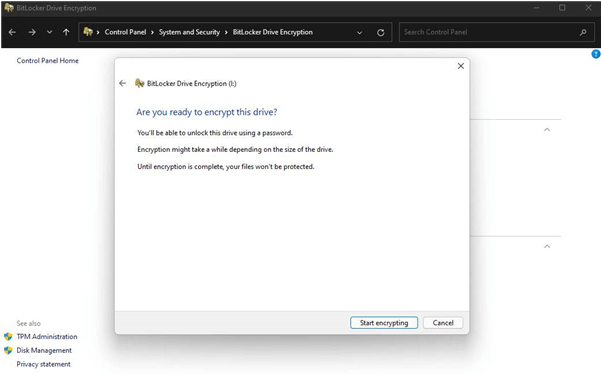Click "Encryption might take a while" text
This screenshot has height=374, width=602.
[235, 149]
